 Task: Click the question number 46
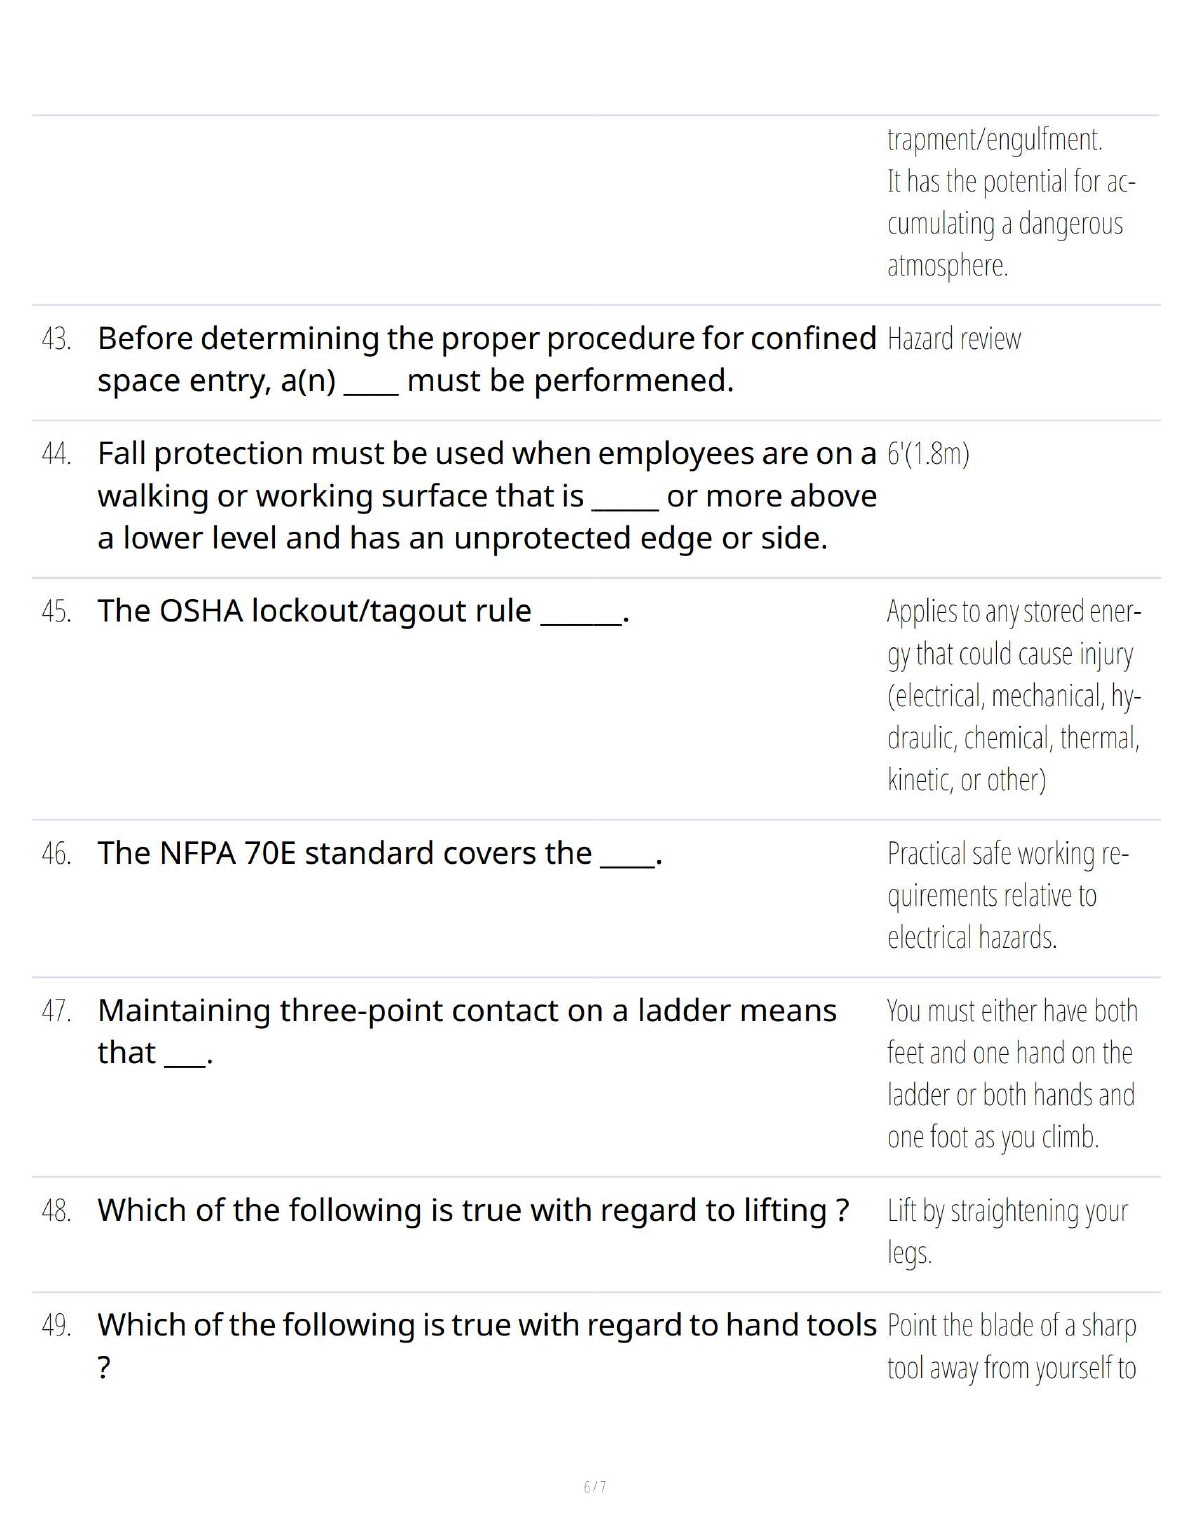click(x=56, y=855)
